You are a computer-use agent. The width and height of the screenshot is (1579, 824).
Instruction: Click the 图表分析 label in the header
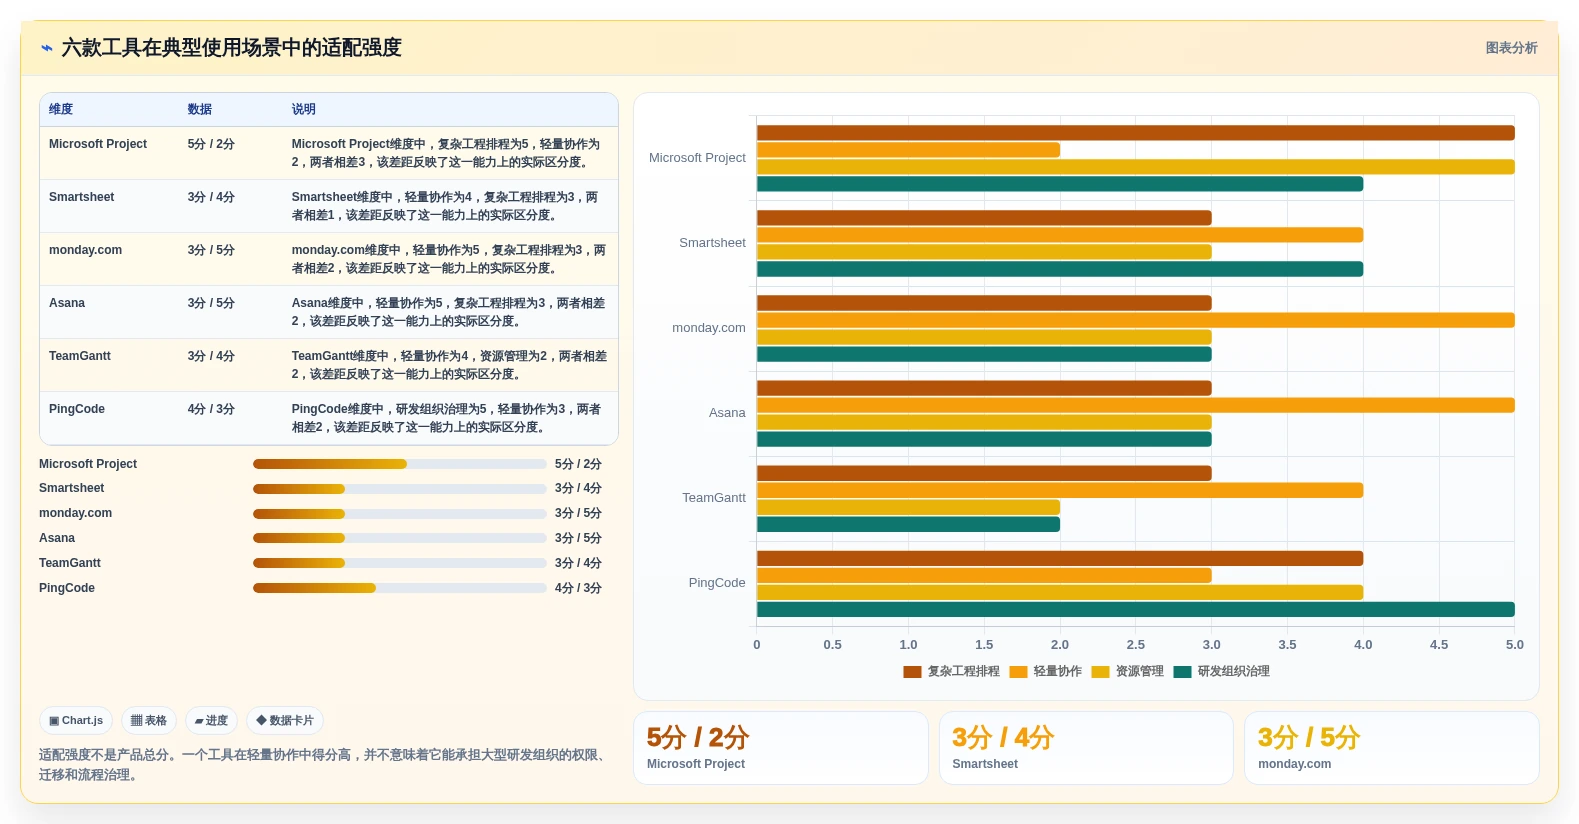click(x=1511, y=48)
